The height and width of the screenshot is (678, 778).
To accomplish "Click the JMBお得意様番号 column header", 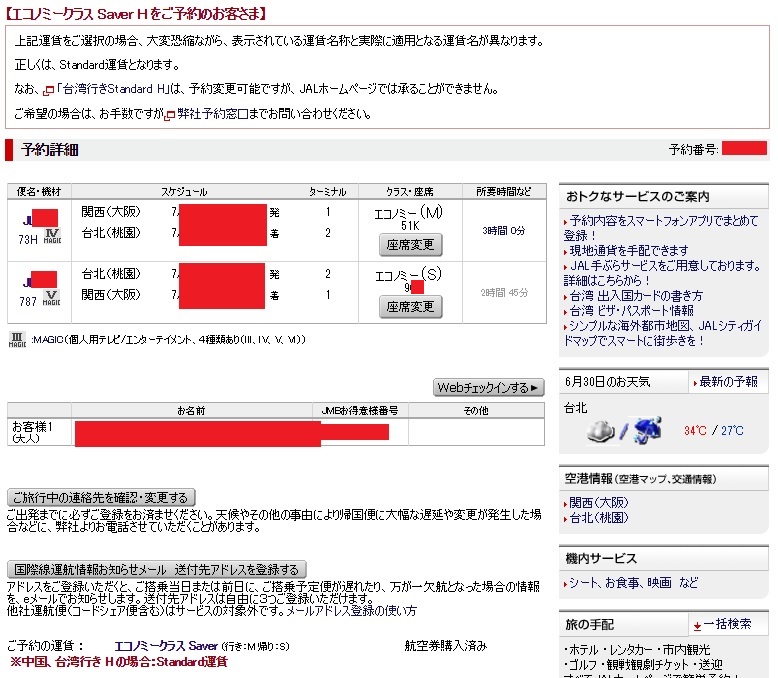I will [x=360, y=410].
